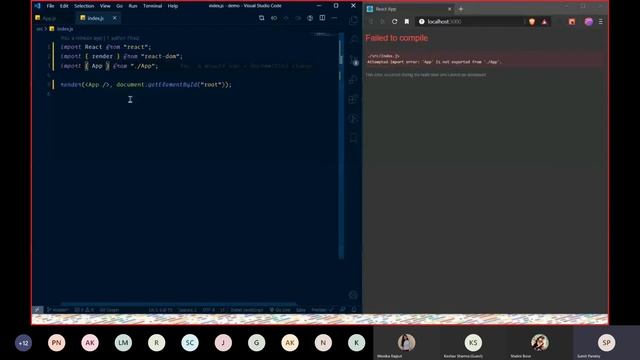Click the Attempted import error message

434,62
